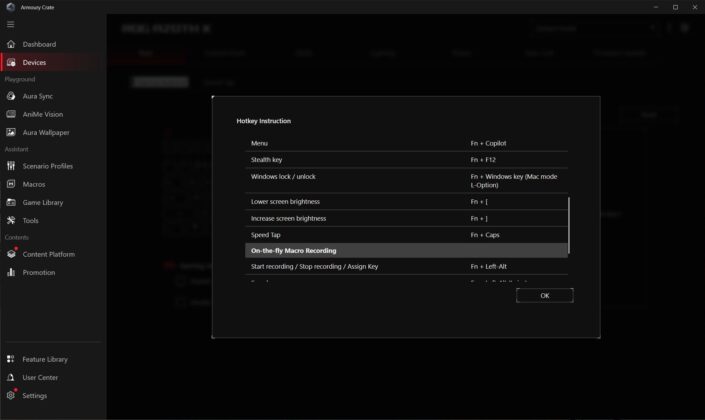Open the Promotion icon
Image resolution: width=705 pixels, height=420 pixels.
point(11,272)
